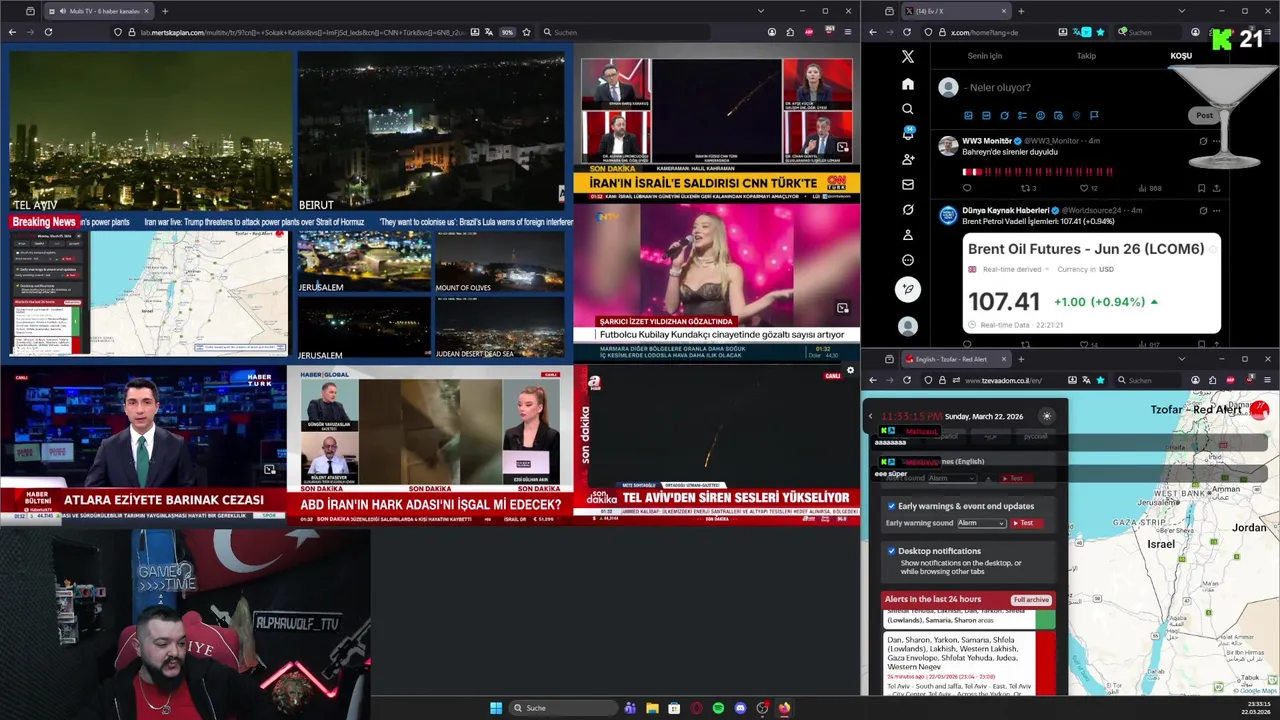The height and width of the screenshot is (720, 1280).
Task: Open Messages envelope in X sidebar
Action: (x=908, y=184)
